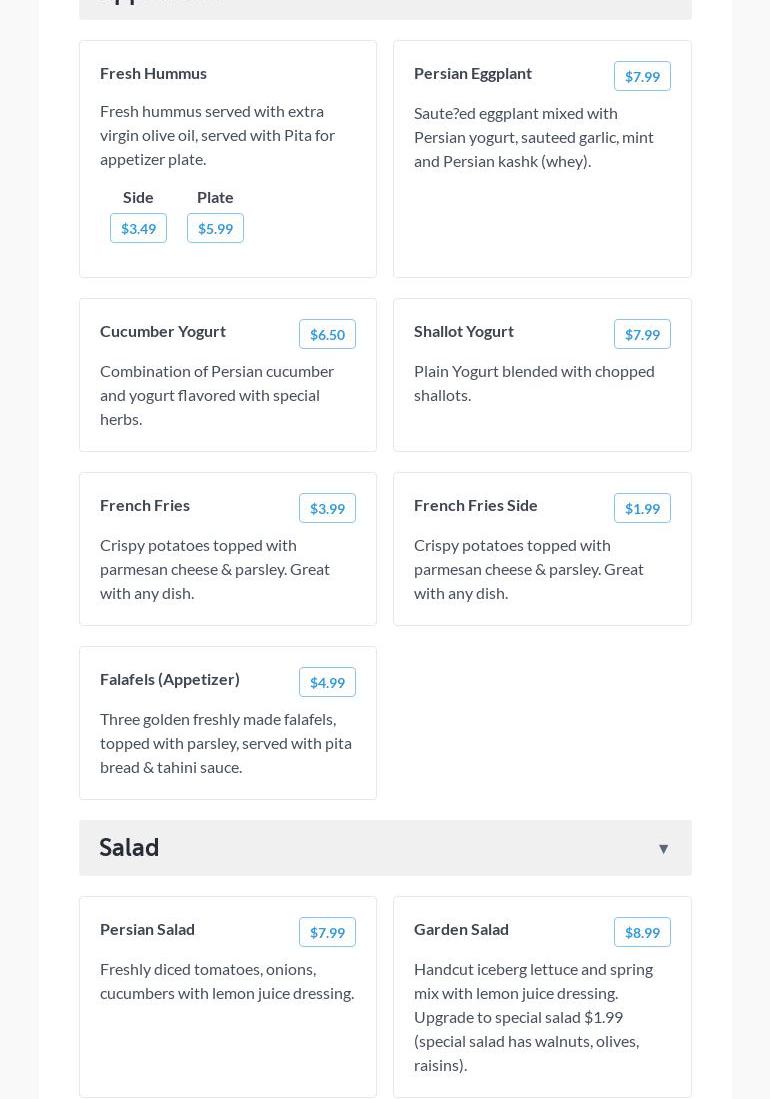770x1099 pixels.
Task: Add French Fries Side for $1.99
Action: tap(642, 509)
